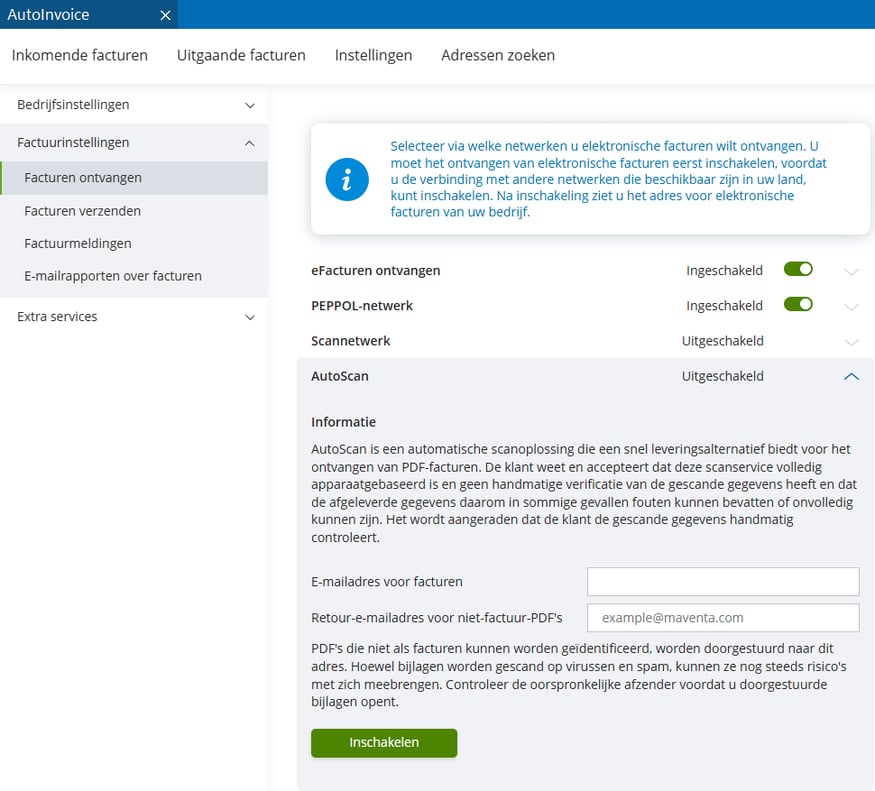Viewport: 875px width, 791px height.
Task: Select Facturen ontvangen in the sidebar
Action: pyautogui.click(x=134, y=178)
